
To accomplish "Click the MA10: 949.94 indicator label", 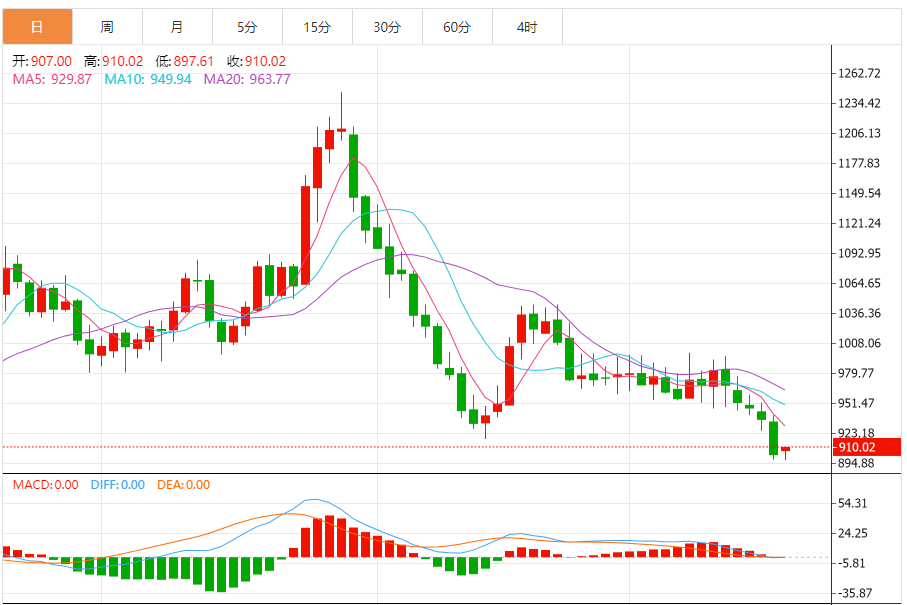I will pos(148,79).
